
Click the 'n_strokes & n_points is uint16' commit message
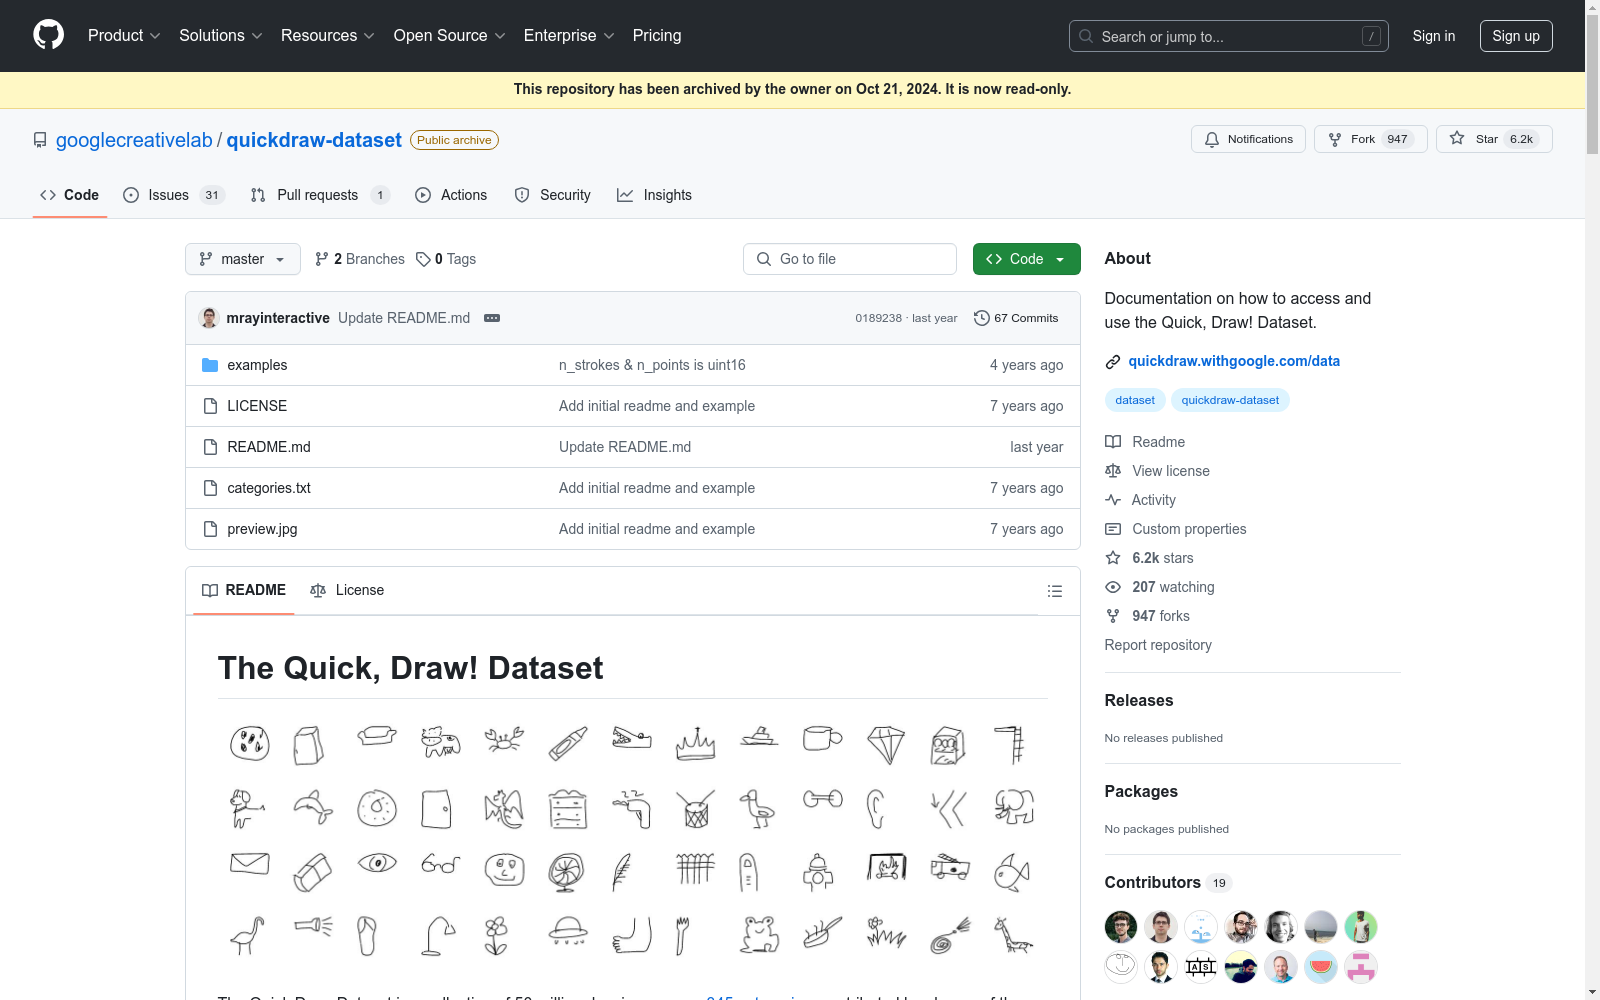pos(652,365)
